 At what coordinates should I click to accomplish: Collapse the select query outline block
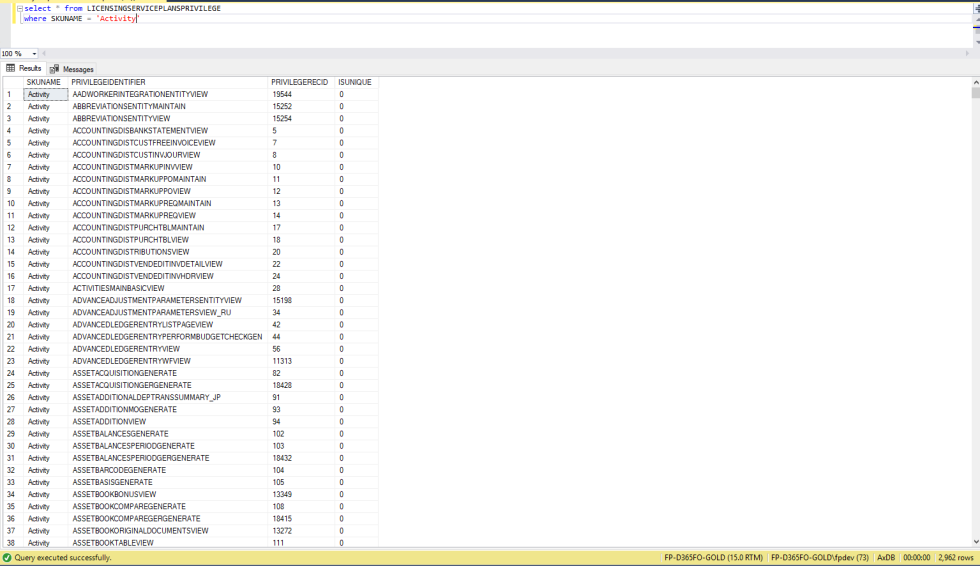click(19, 8)
